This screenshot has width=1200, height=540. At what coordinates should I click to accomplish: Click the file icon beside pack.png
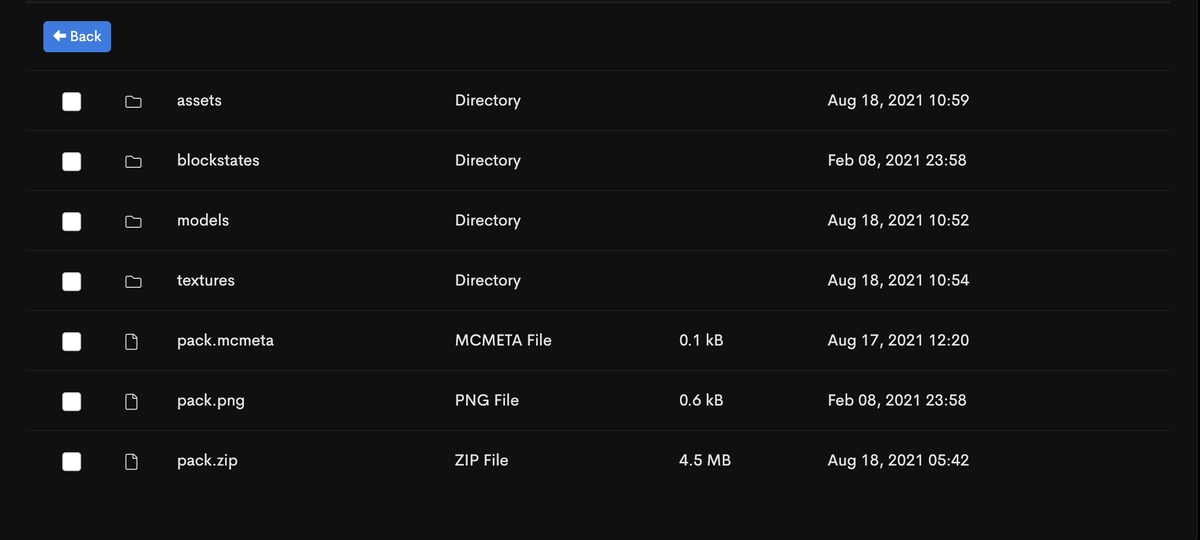click(131, 401)
